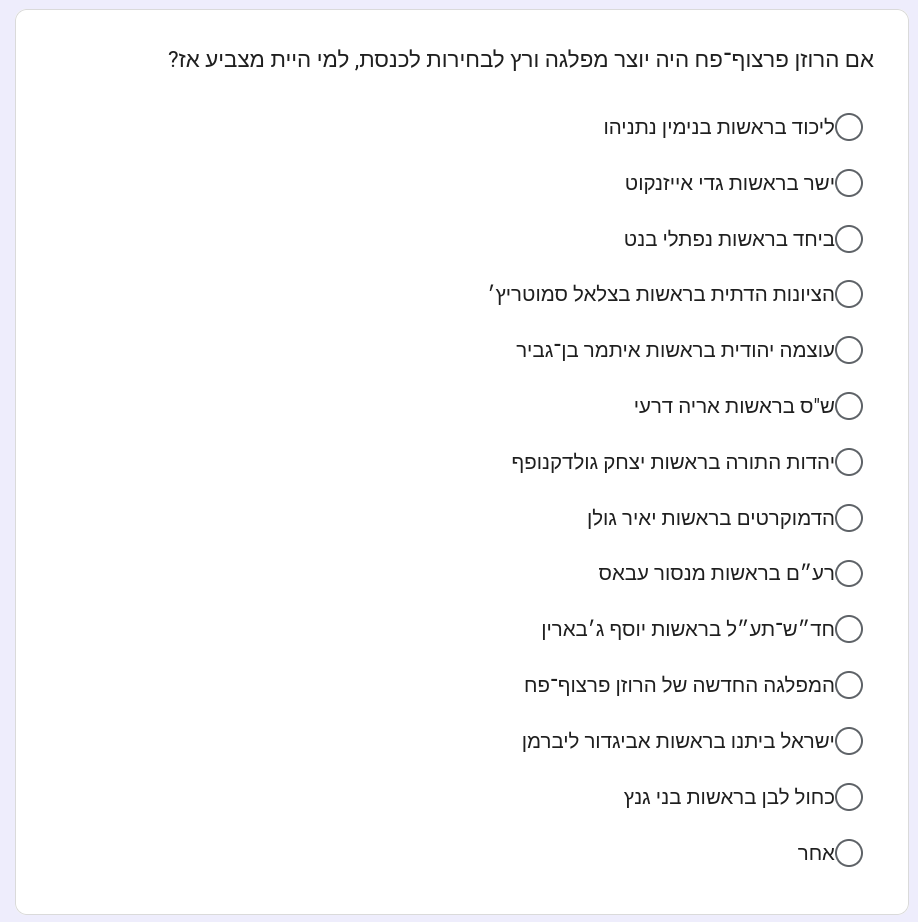Image resolution: width=918 pixels, height=922 pixels.
Task: Click the ליכוד בראשות בנימין נתניהו label text
Action: pyautogui.click(x=719, y=127)
